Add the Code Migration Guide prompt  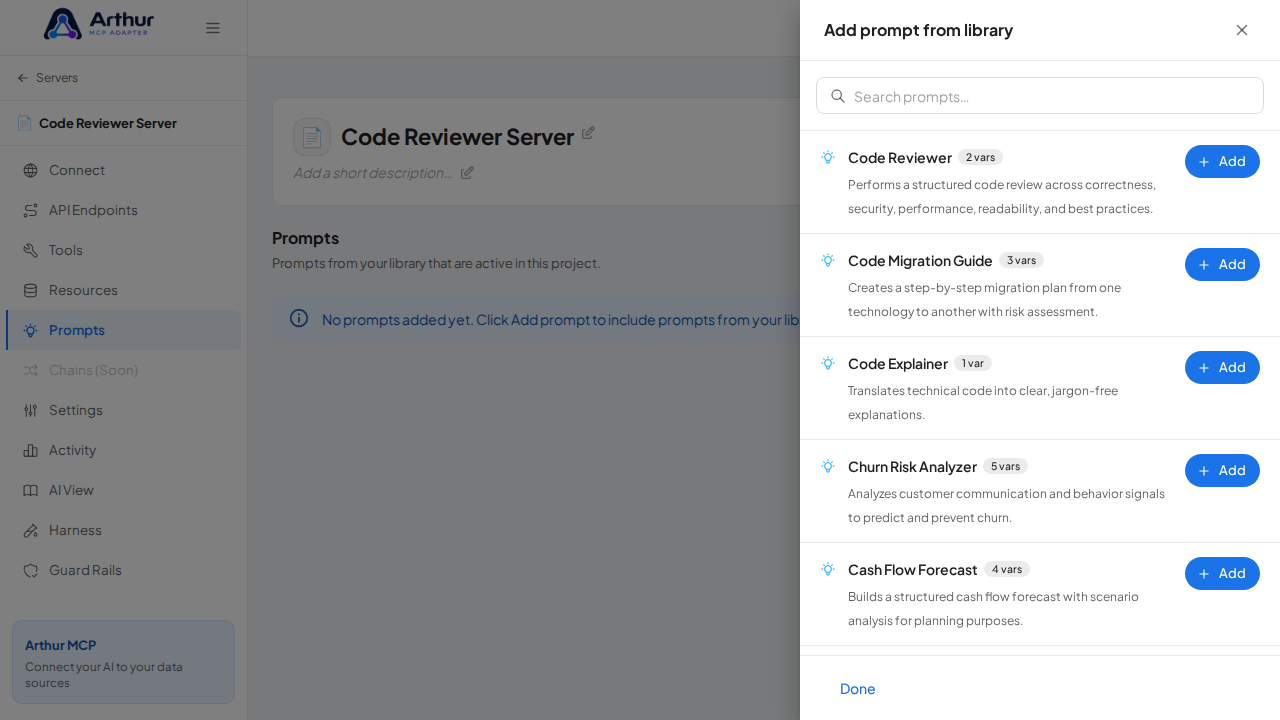[x=1222, y=264]
